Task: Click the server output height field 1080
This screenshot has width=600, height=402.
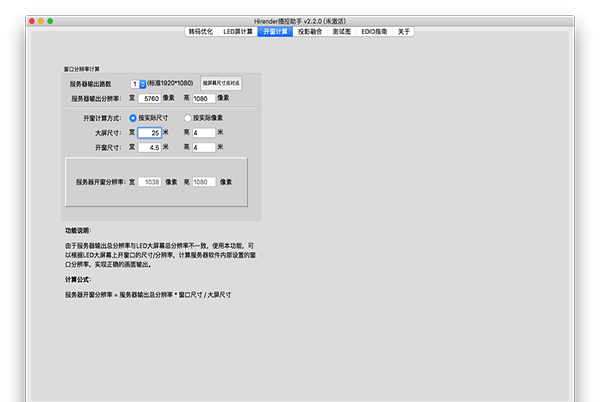Action: [204, 99]
